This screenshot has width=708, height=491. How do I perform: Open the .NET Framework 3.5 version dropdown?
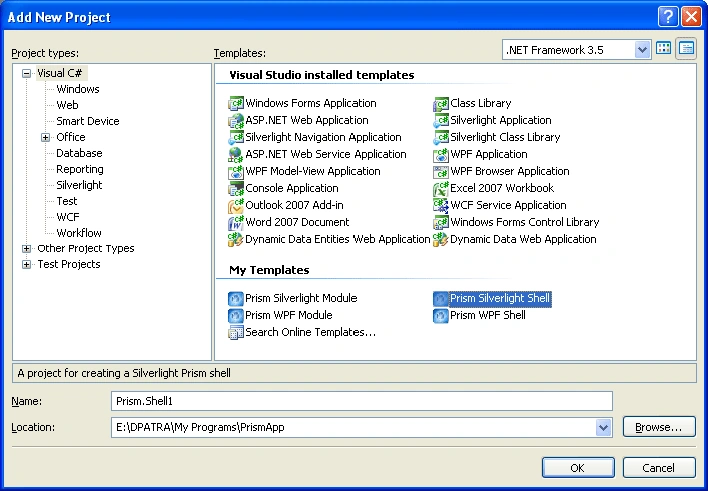[x=642, y=49]
